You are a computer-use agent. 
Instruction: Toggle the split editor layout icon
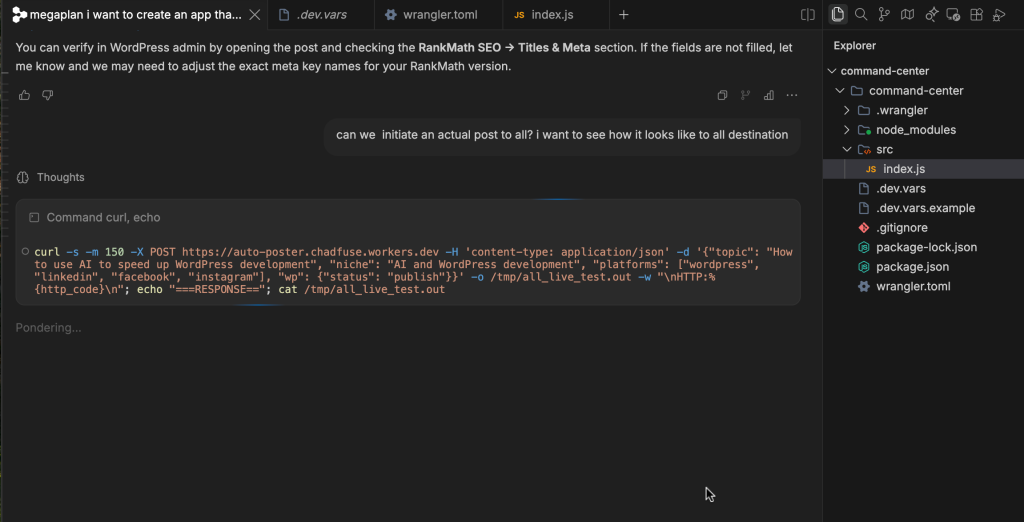[x=808, y=14]
